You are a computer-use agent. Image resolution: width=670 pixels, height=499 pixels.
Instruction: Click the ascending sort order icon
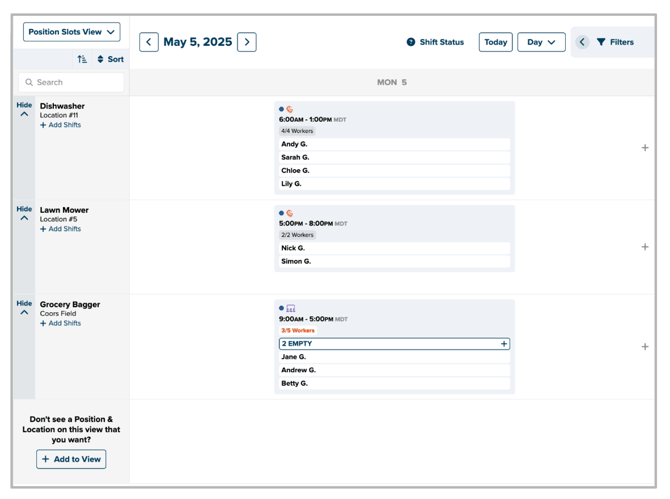tap(82, 59)
